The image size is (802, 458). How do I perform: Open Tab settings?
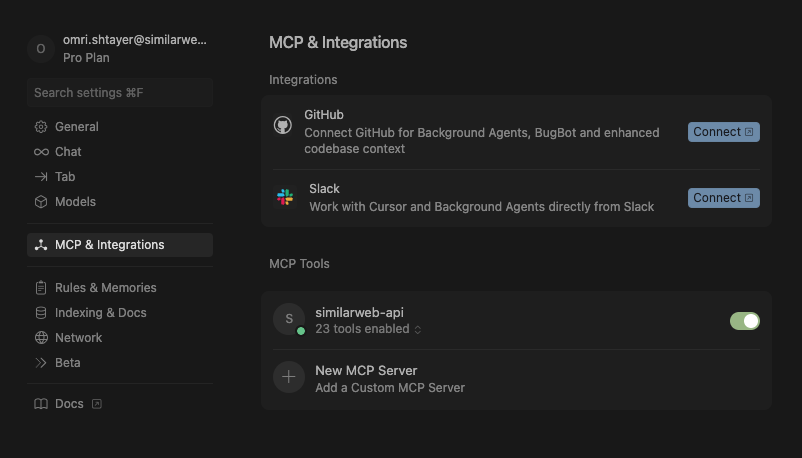coord(120,177)
